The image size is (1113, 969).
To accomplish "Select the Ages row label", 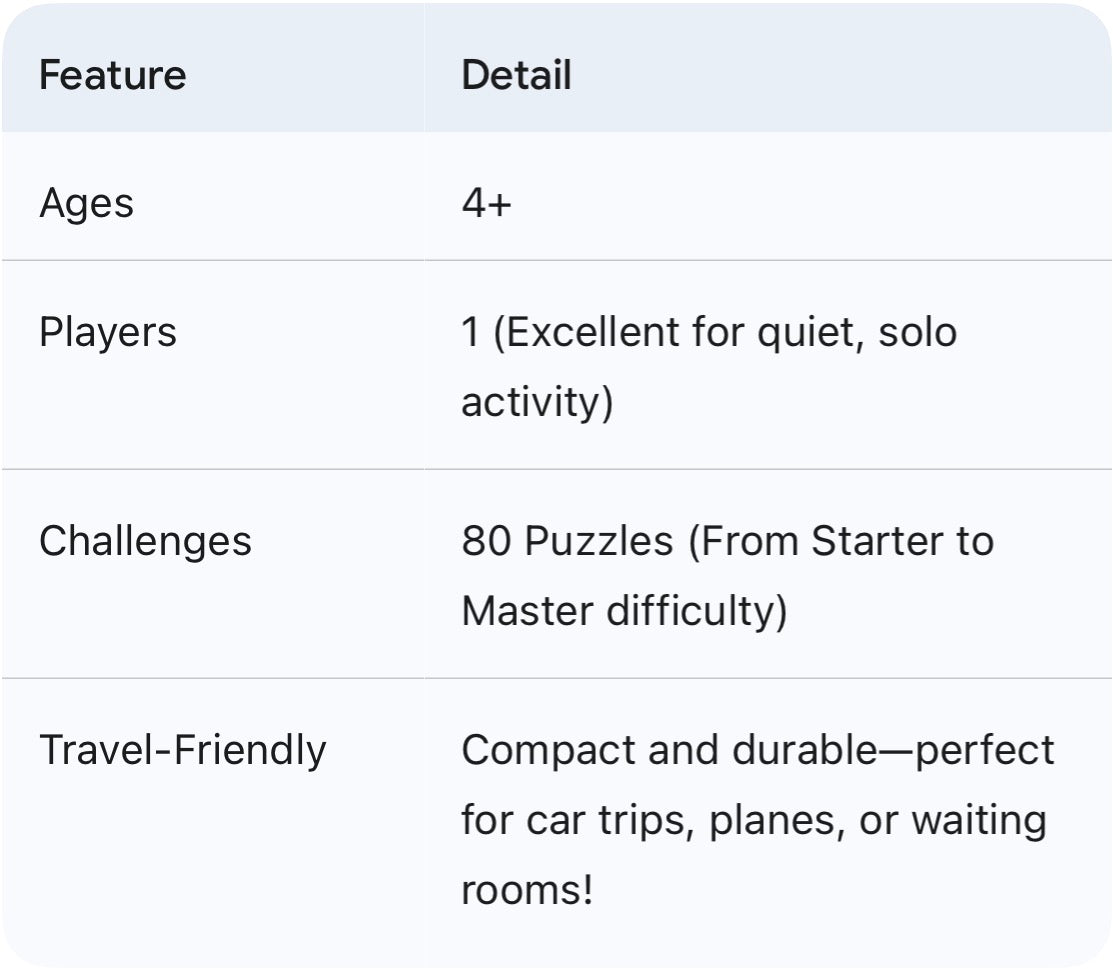I will point(86,204).
